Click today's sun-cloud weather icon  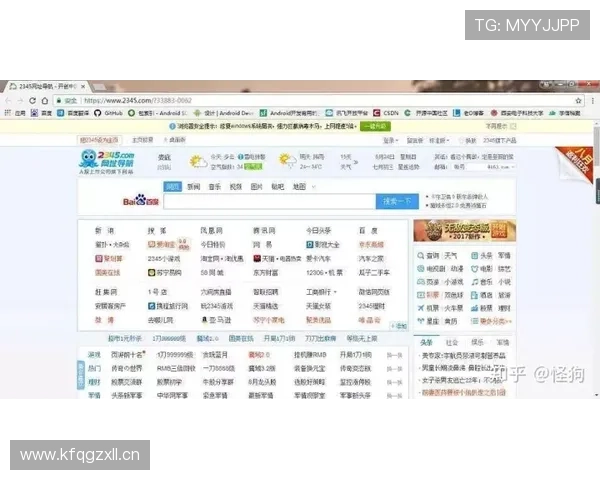coord(198,162)
